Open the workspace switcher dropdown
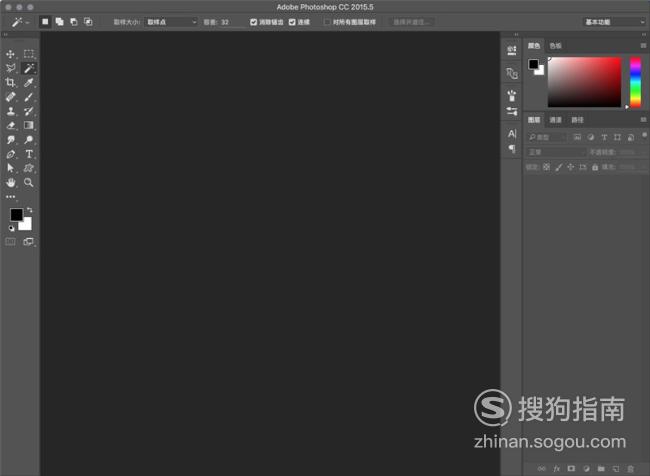 (614, 22)
